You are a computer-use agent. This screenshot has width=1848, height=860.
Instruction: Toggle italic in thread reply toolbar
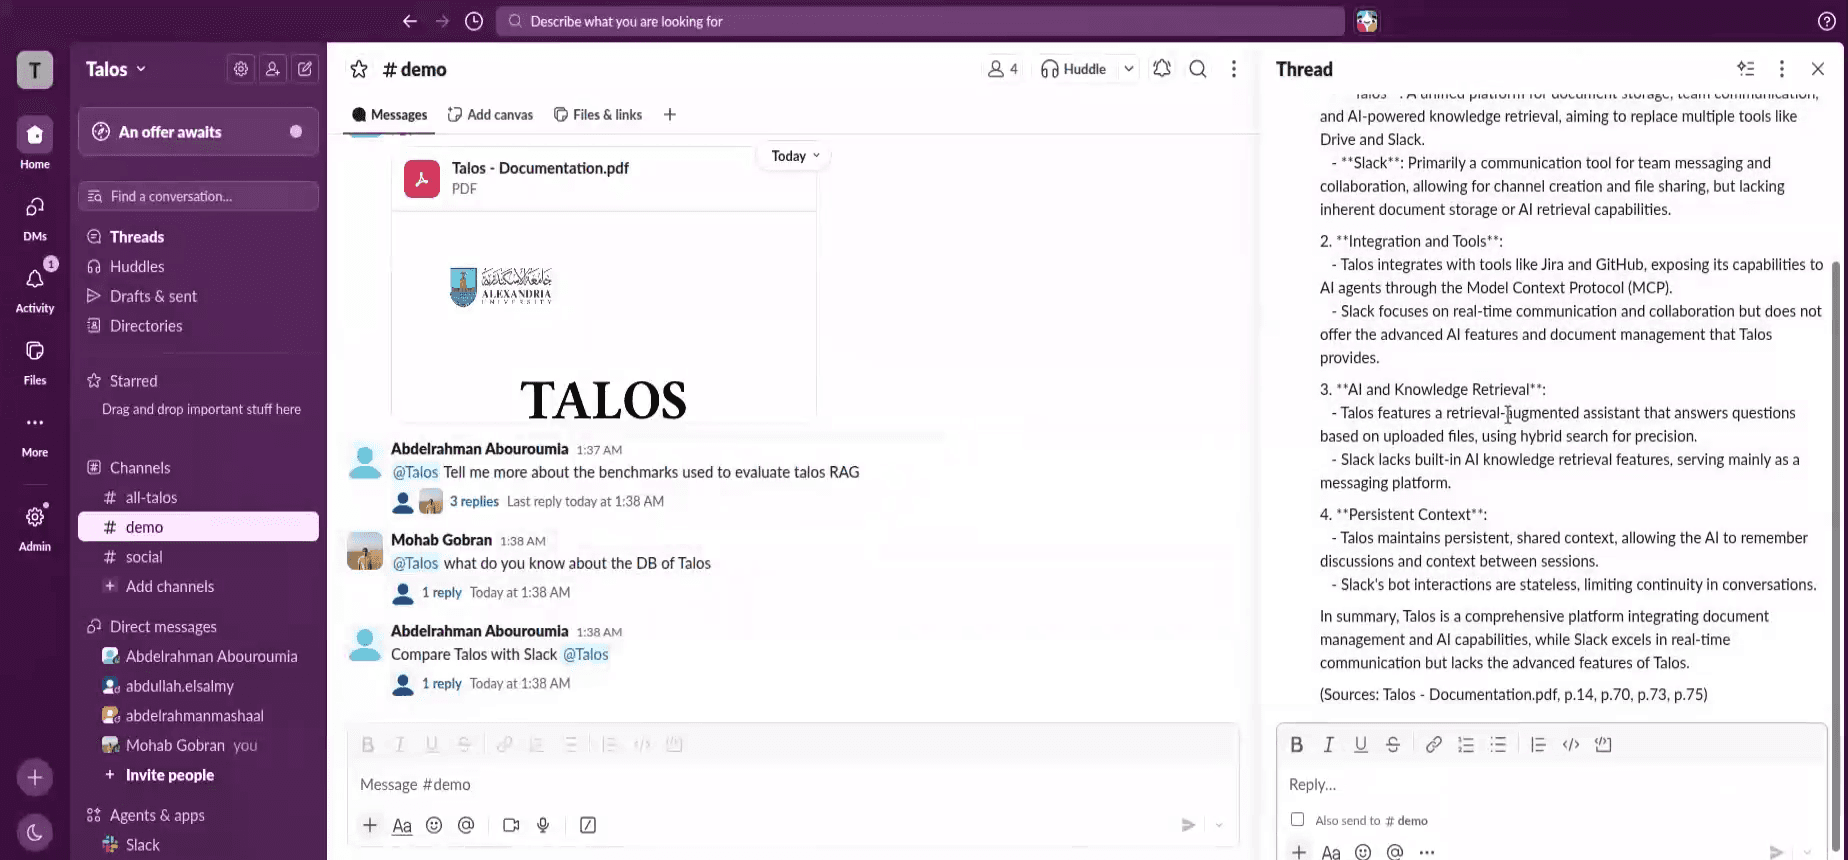click(x=1329, y=744)
